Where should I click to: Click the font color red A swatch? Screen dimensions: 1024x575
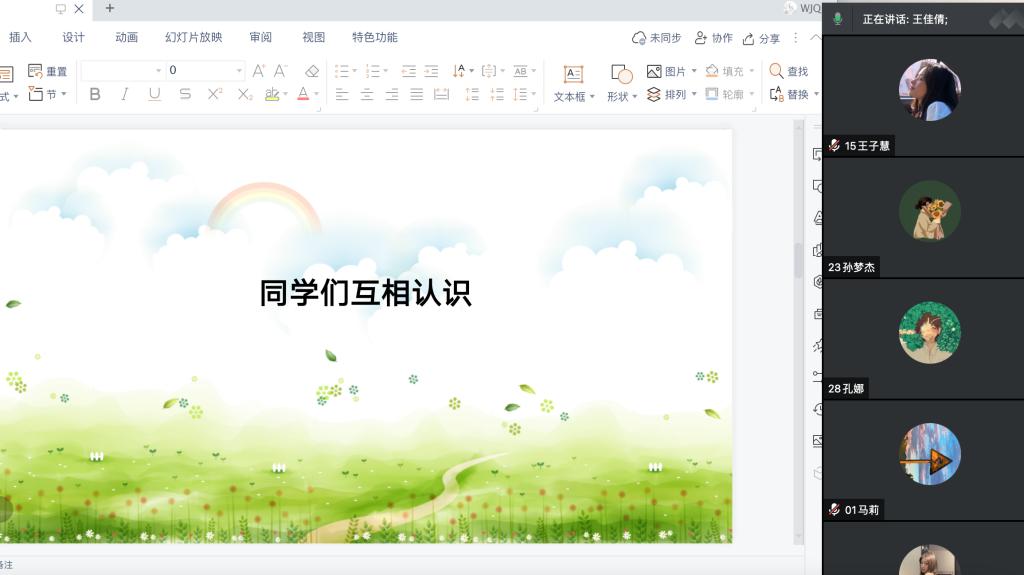pos(303,94)
